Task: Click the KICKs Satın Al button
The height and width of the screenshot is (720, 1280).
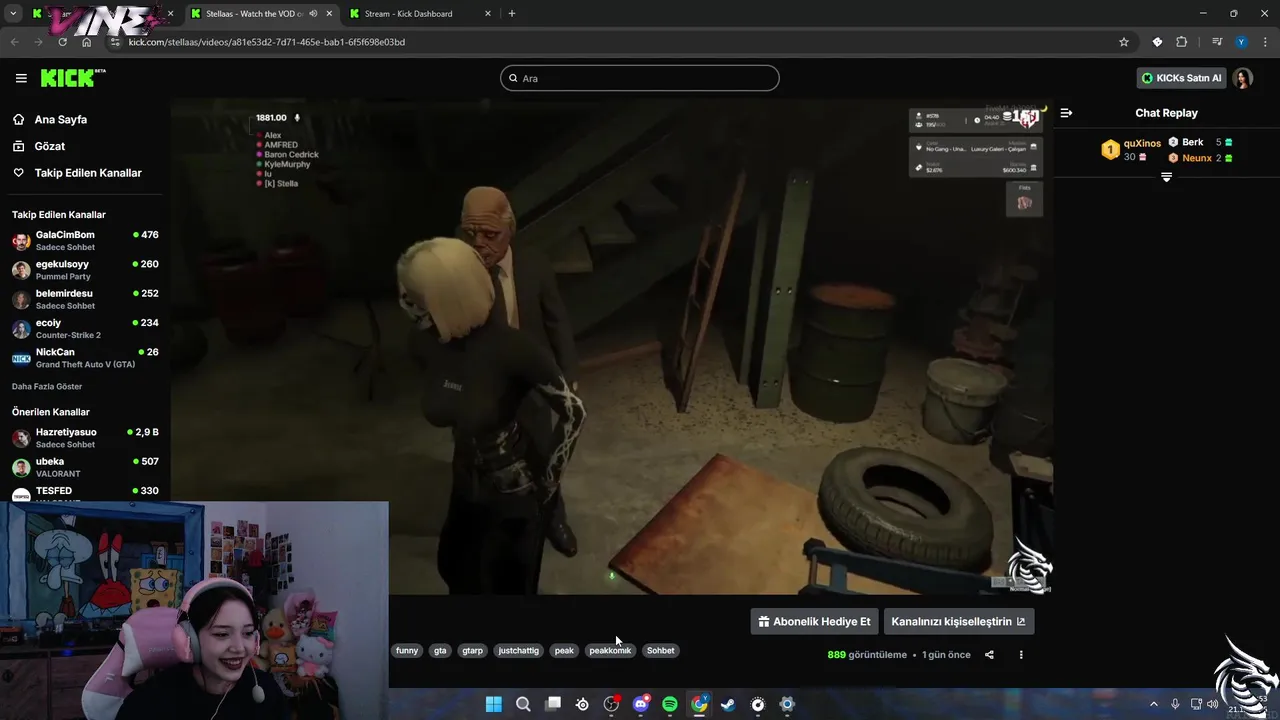Action: click(1181, 78)
